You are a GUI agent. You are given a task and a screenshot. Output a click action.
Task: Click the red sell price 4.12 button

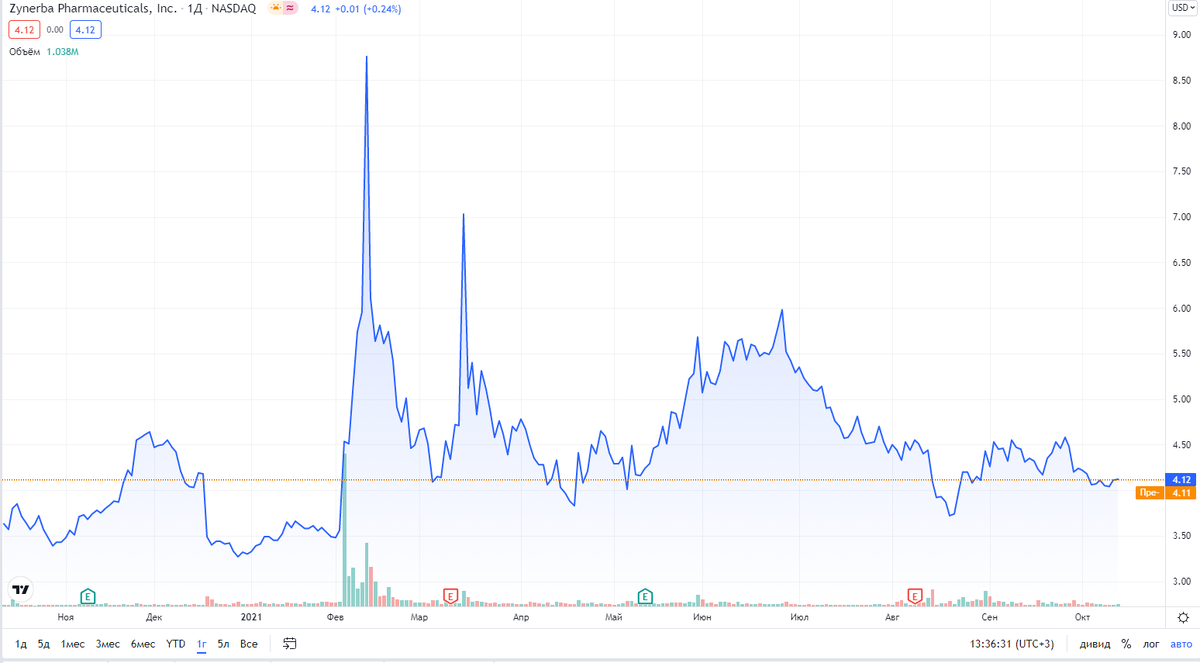click(24, 30)
